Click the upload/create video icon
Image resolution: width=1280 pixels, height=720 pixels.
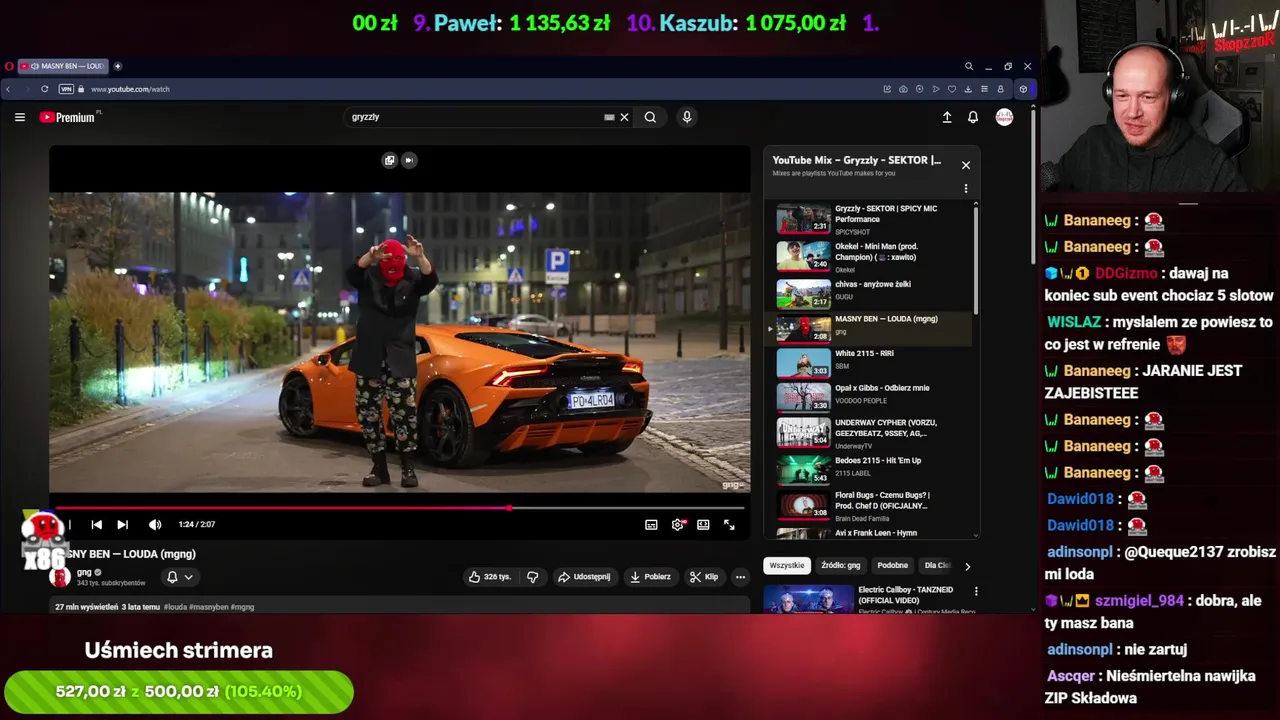pyautogui.click(x=947, y=117)
